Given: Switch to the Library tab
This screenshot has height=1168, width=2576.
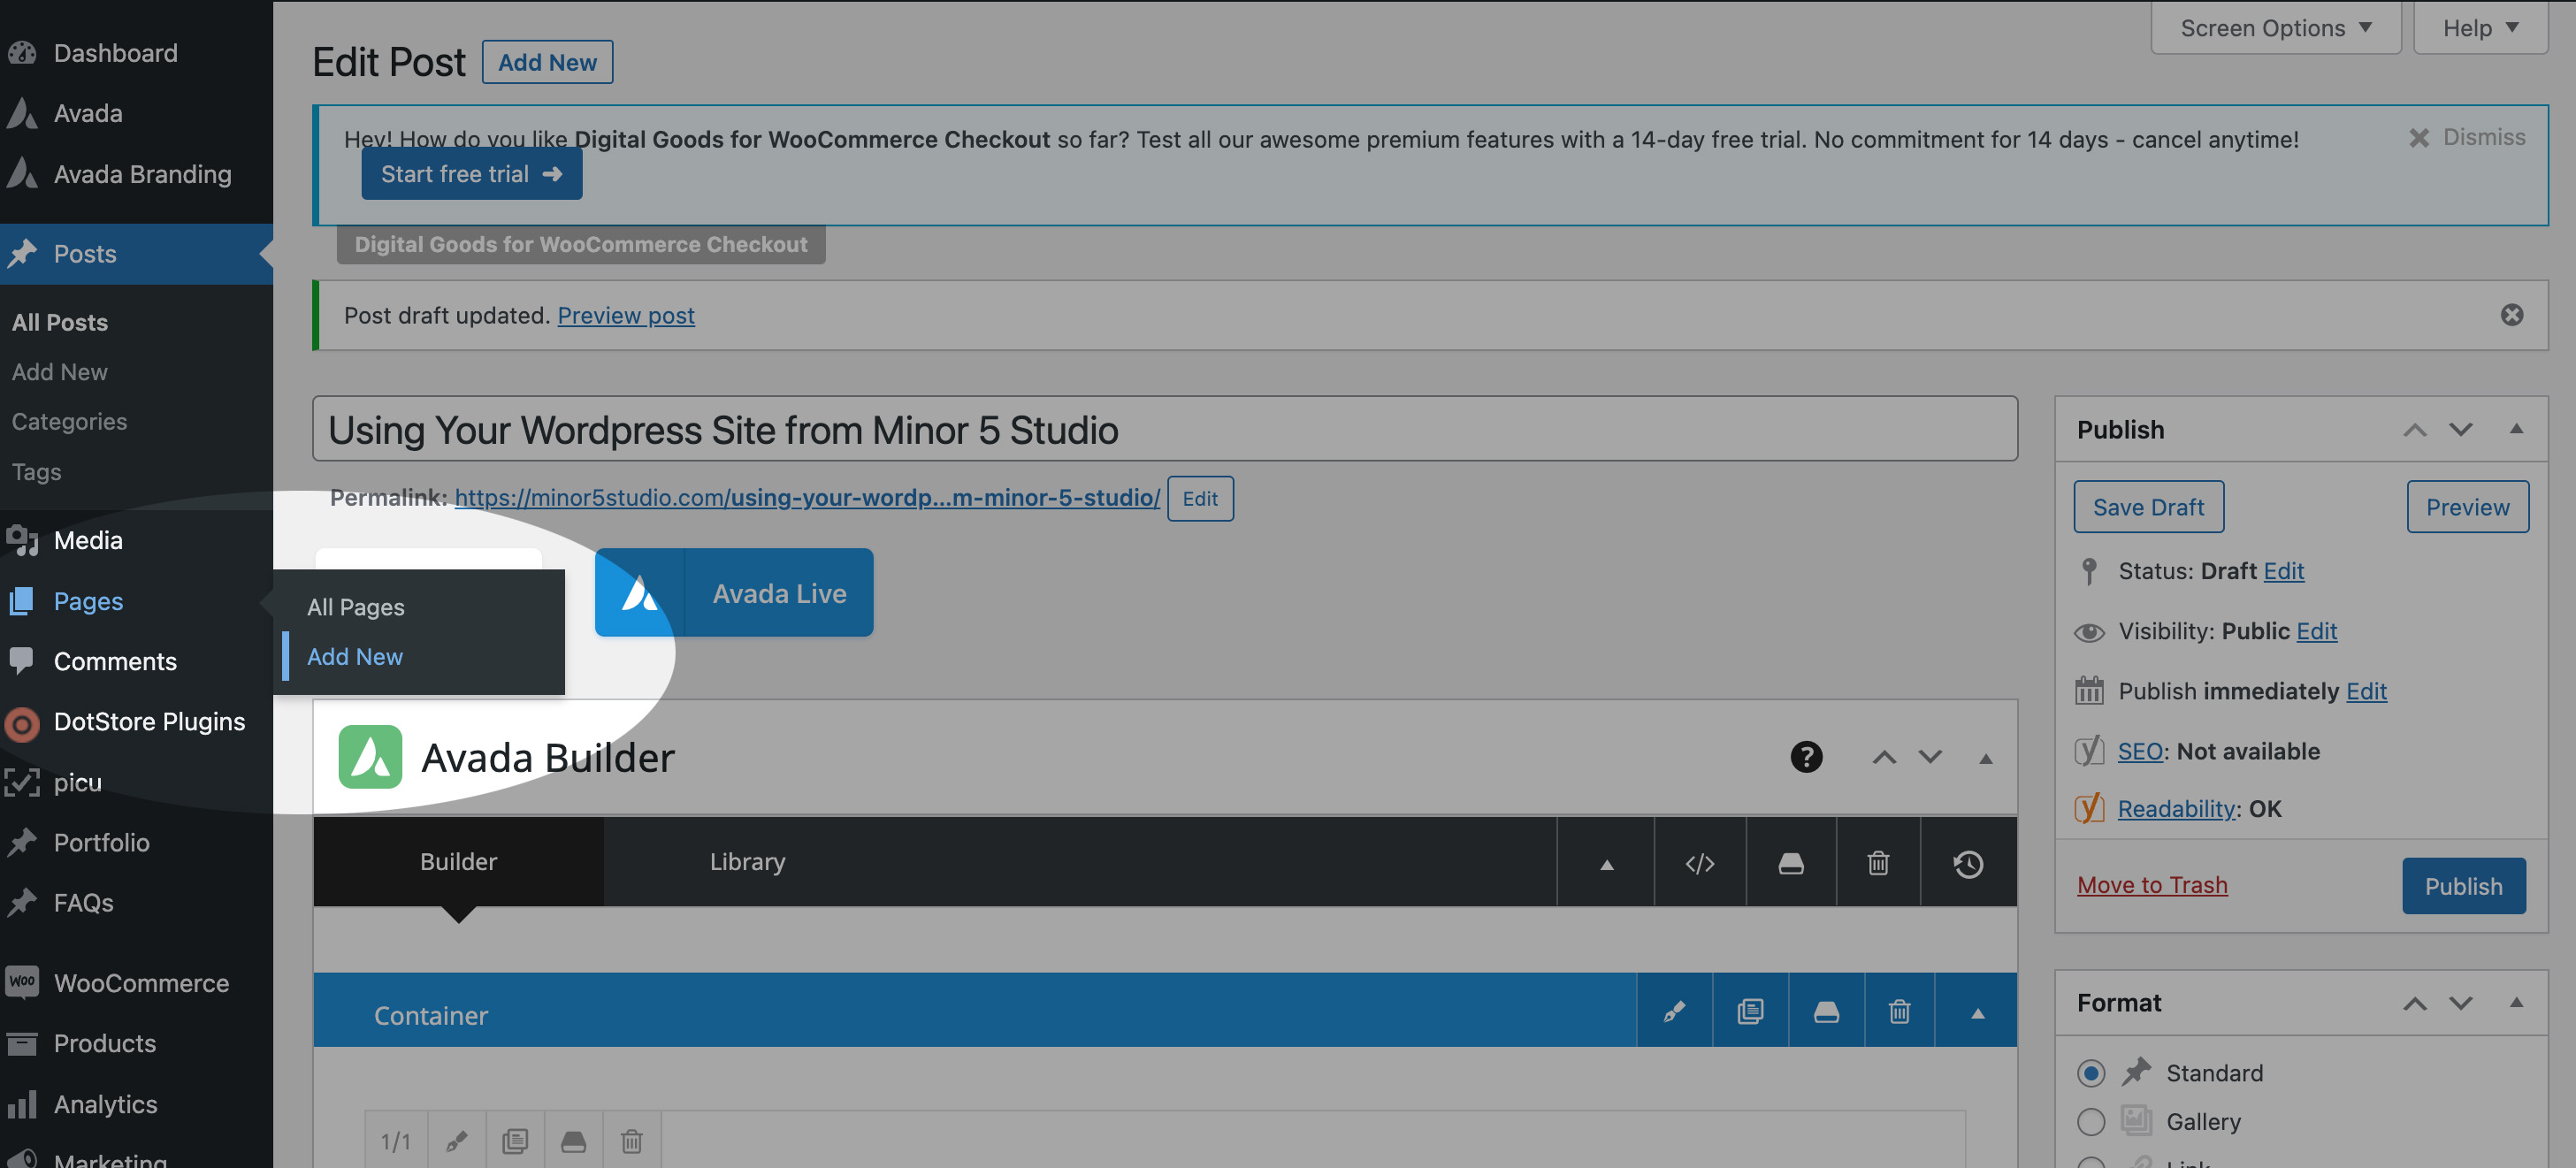Looking at the screenshot, I should [747, 861].
